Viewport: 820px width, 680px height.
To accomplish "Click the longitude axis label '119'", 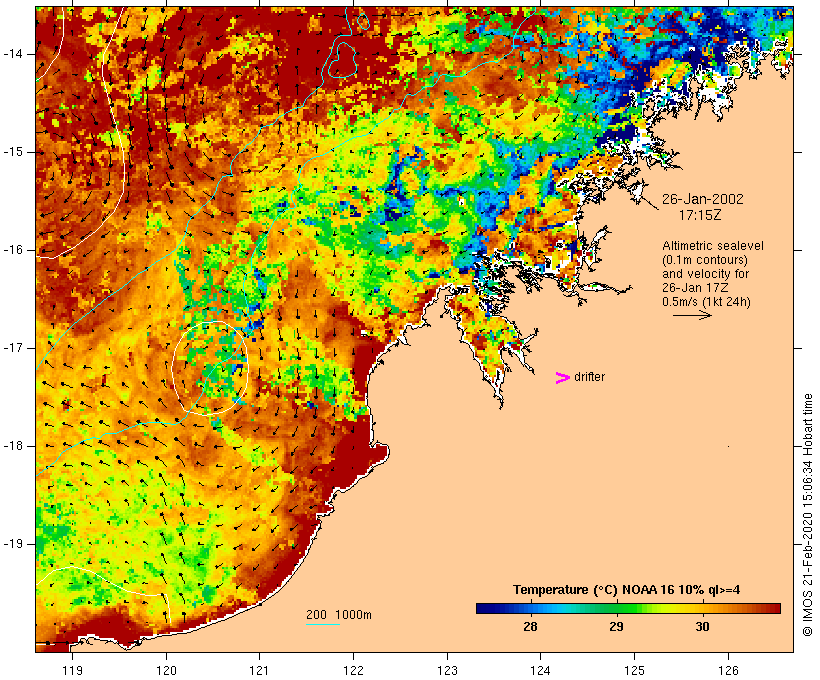I will [72, 670].
